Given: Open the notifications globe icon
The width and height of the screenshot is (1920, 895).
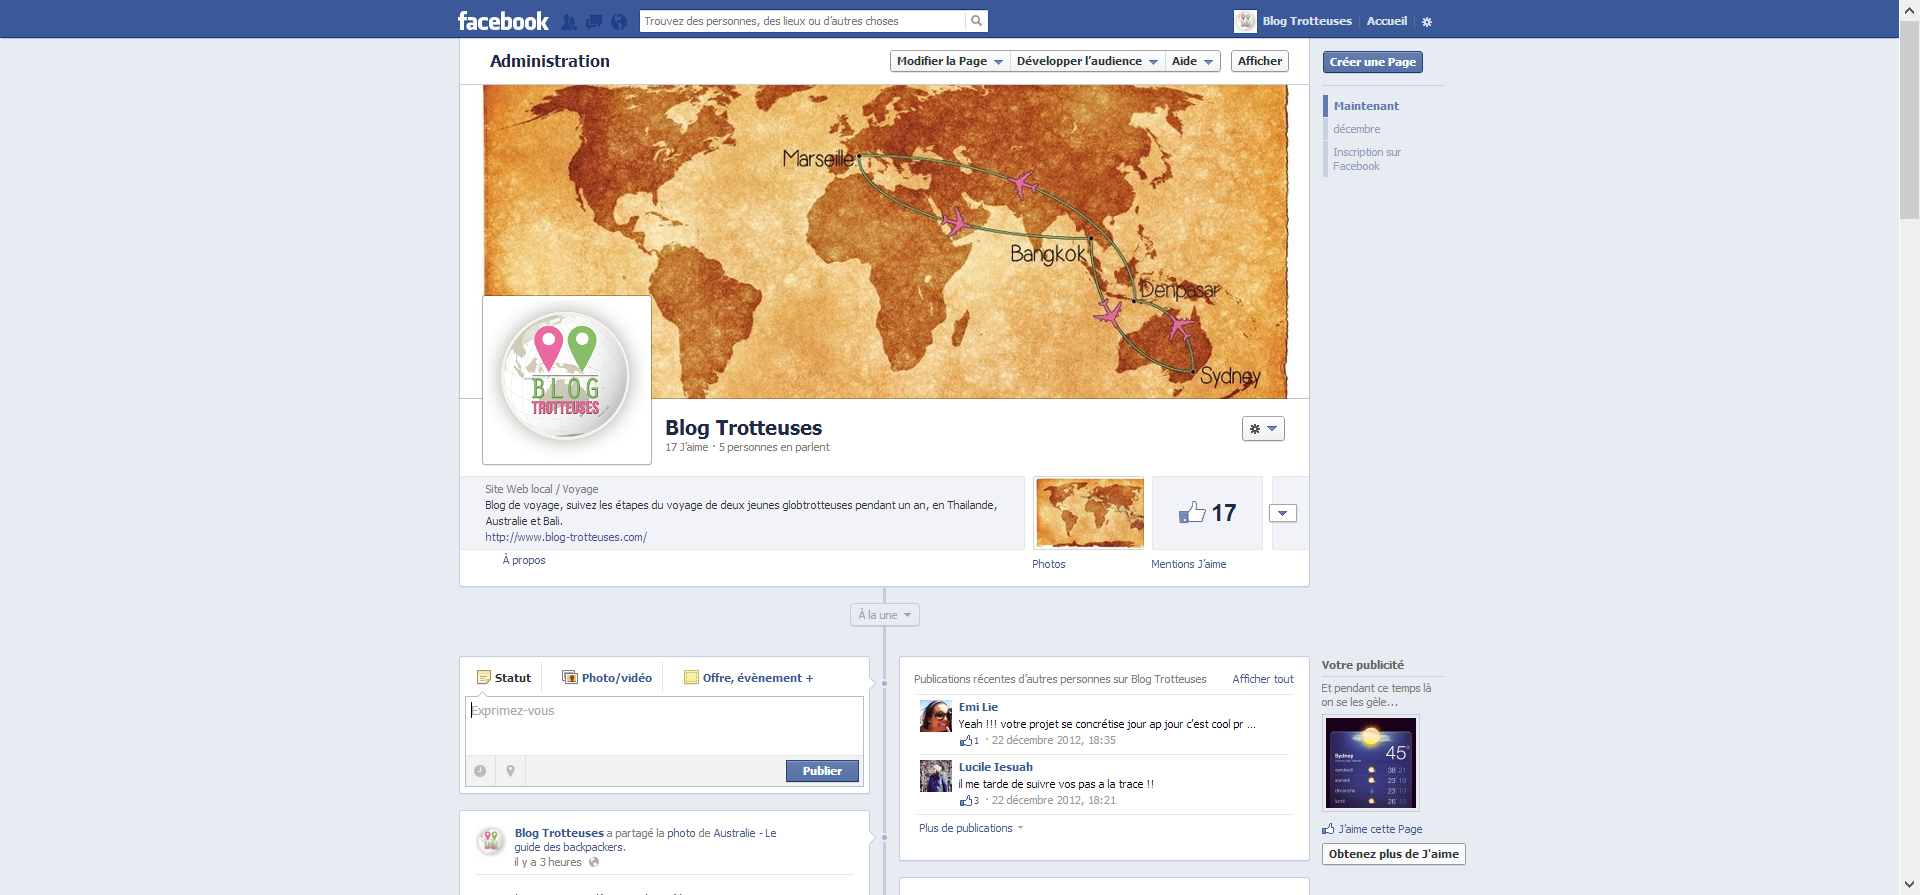Looking at the screenshot, I should (x=619, y=21).
